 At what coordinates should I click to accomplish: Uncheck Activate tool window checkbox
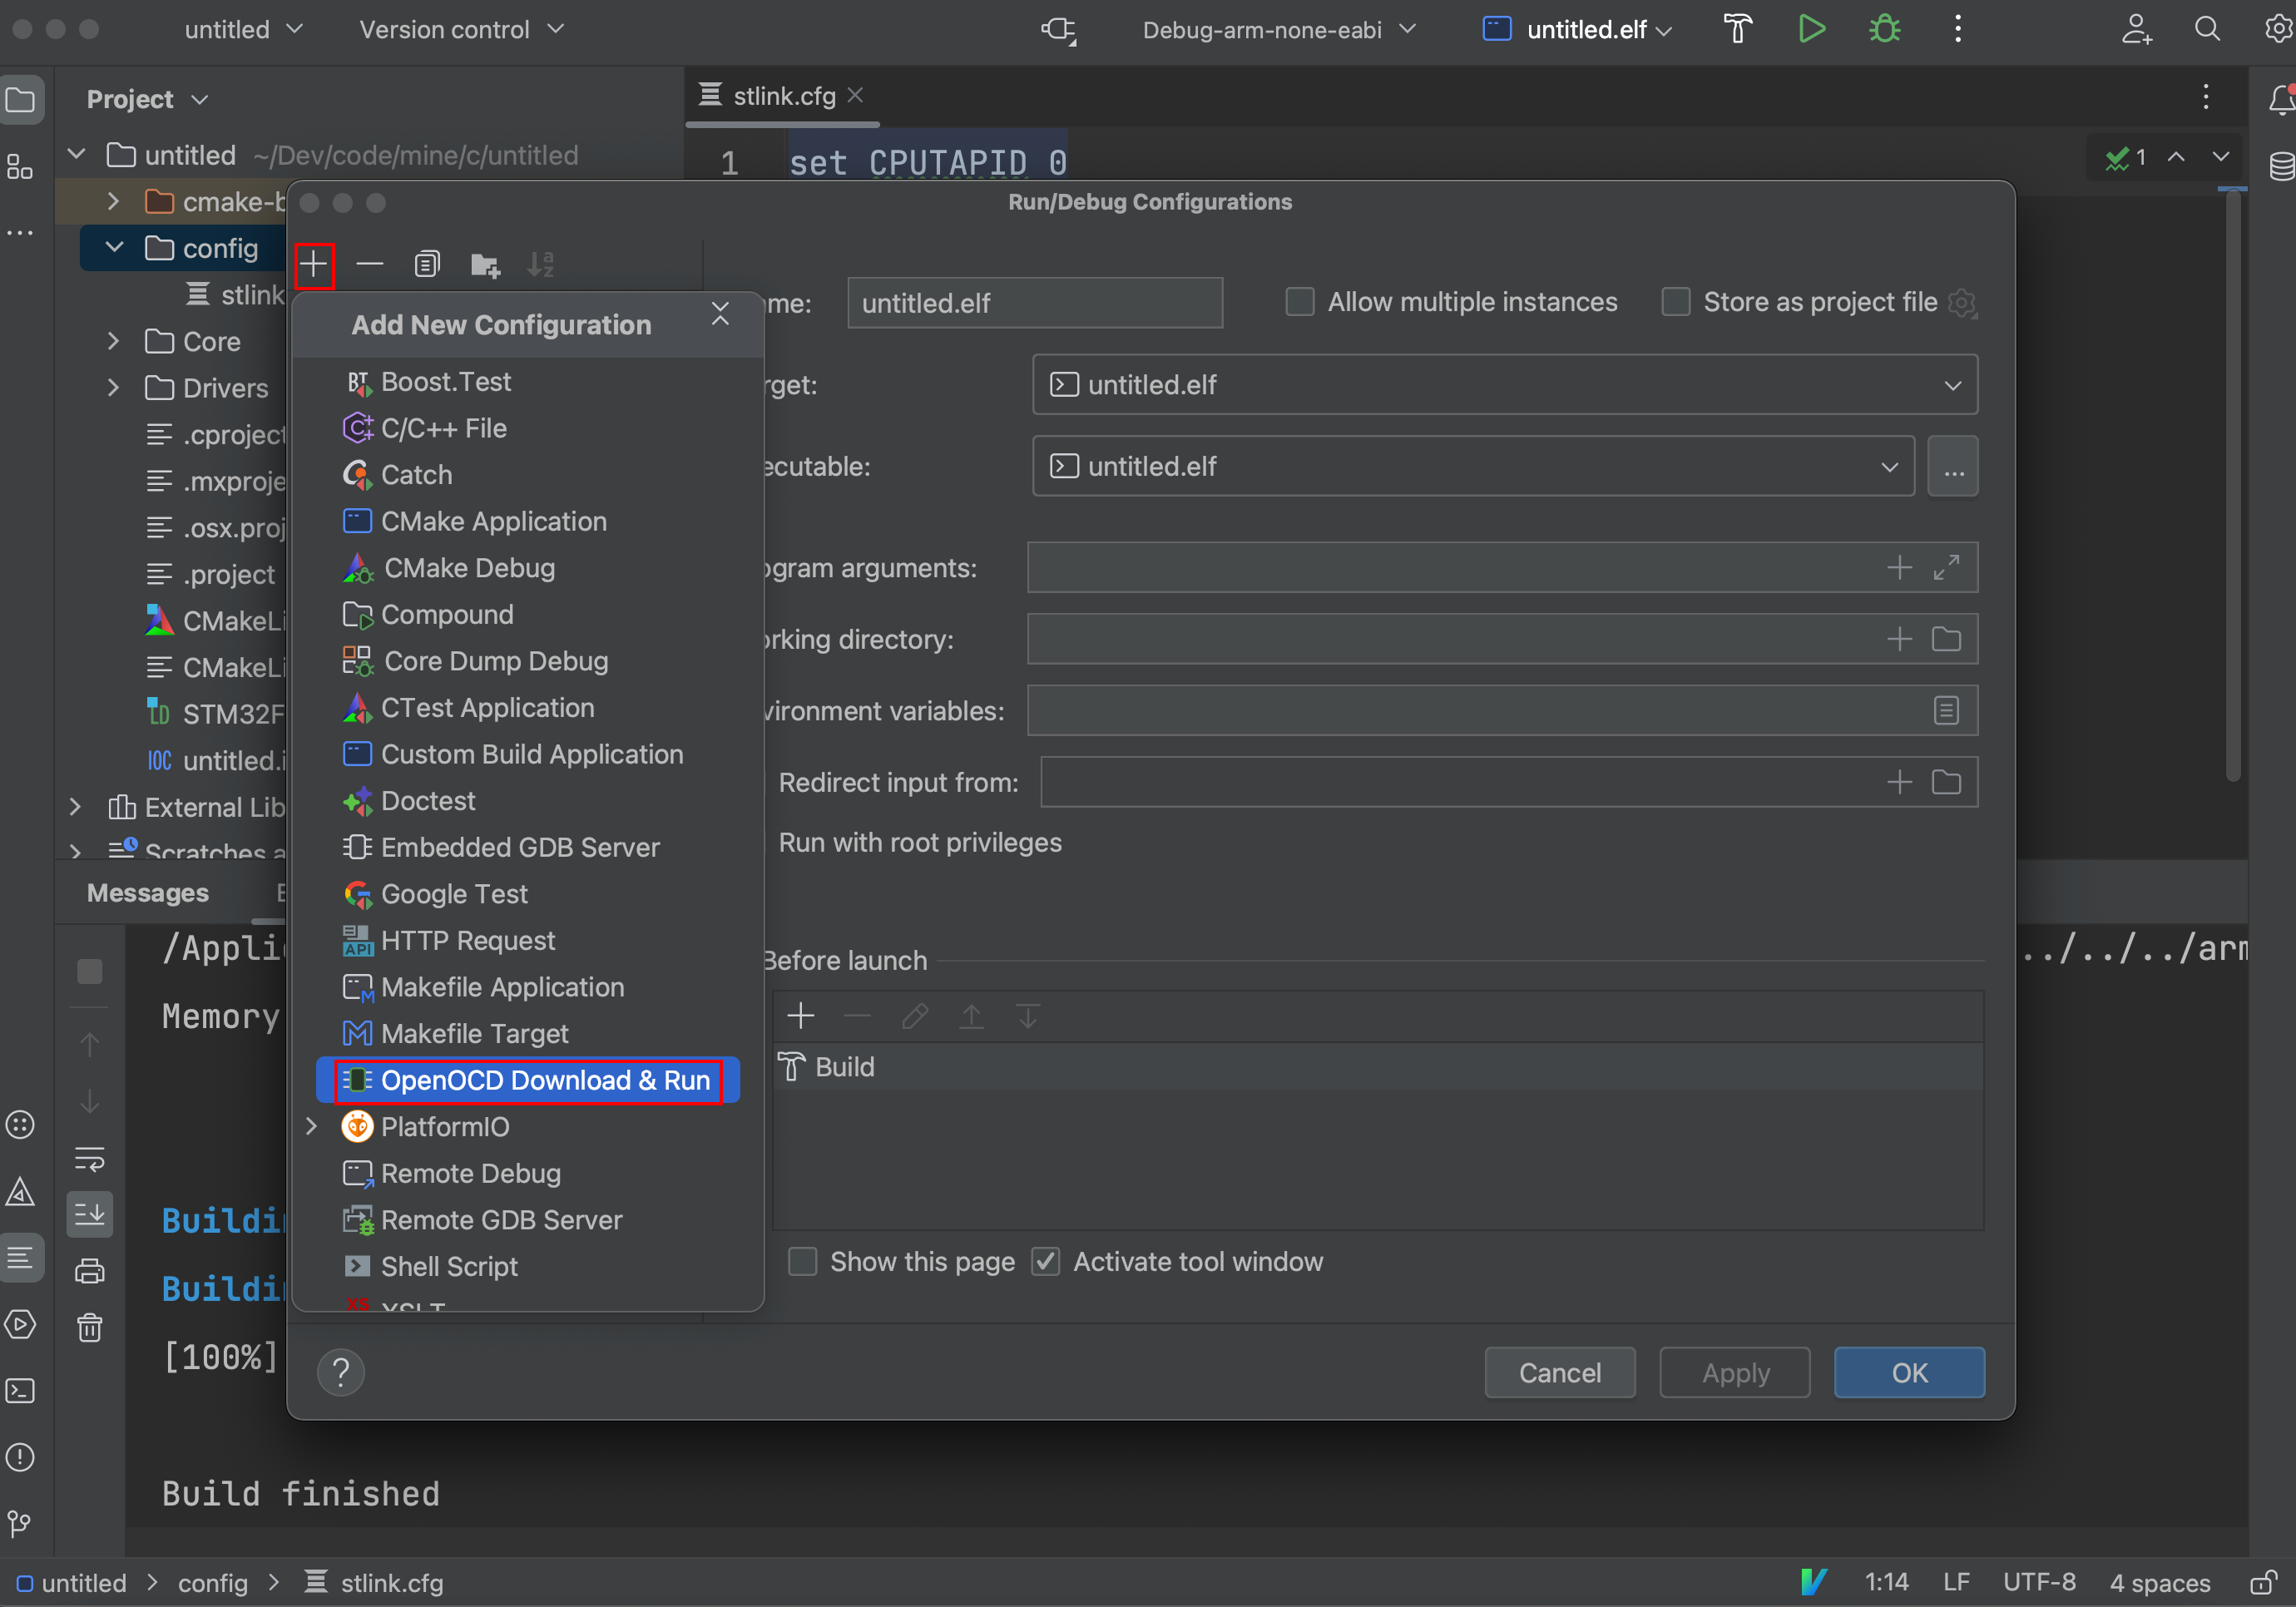click(1045, 1262)
